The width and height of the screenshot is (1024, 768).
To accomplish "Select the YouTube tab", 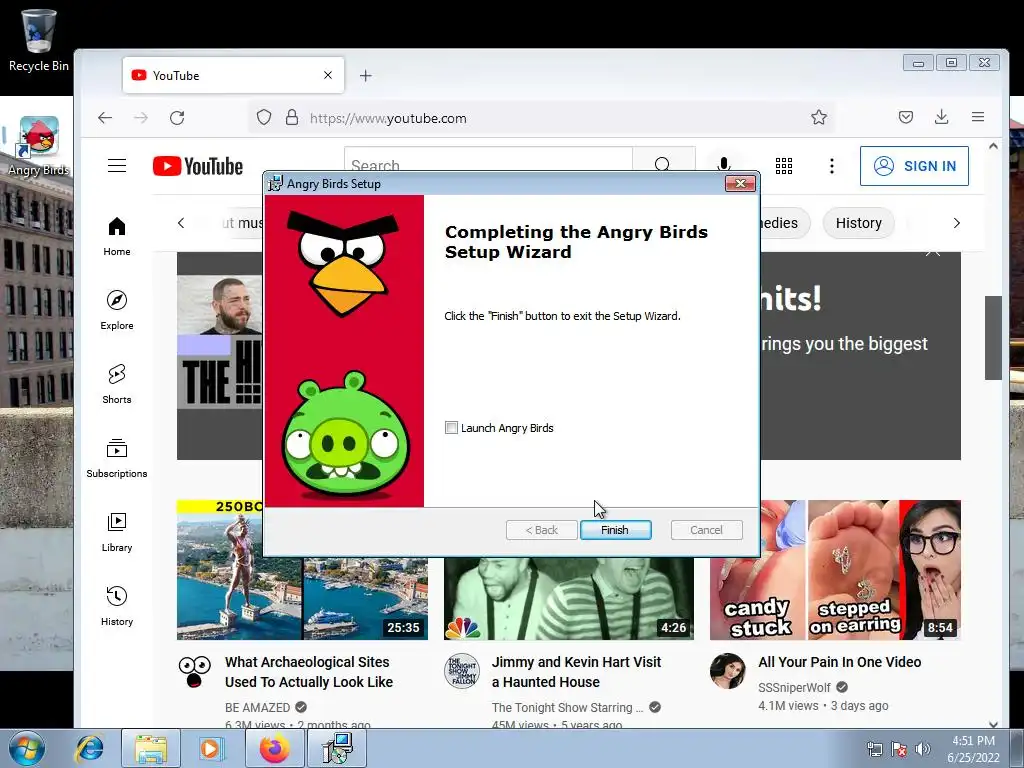I will [233, 75].
